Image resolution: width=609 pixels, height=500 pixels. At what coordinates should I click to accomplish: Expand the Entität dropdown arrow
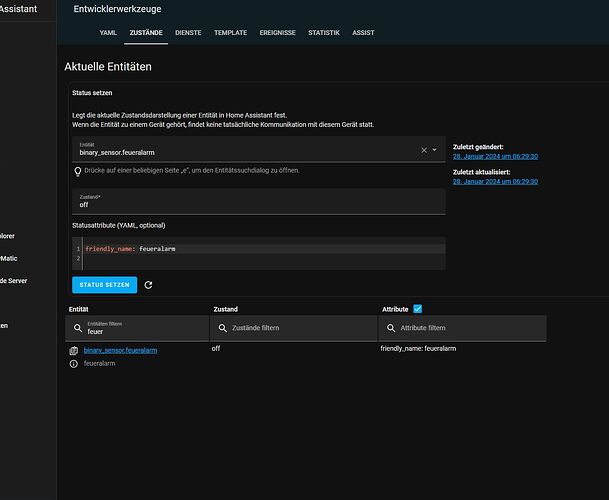[x=435, y=150]
